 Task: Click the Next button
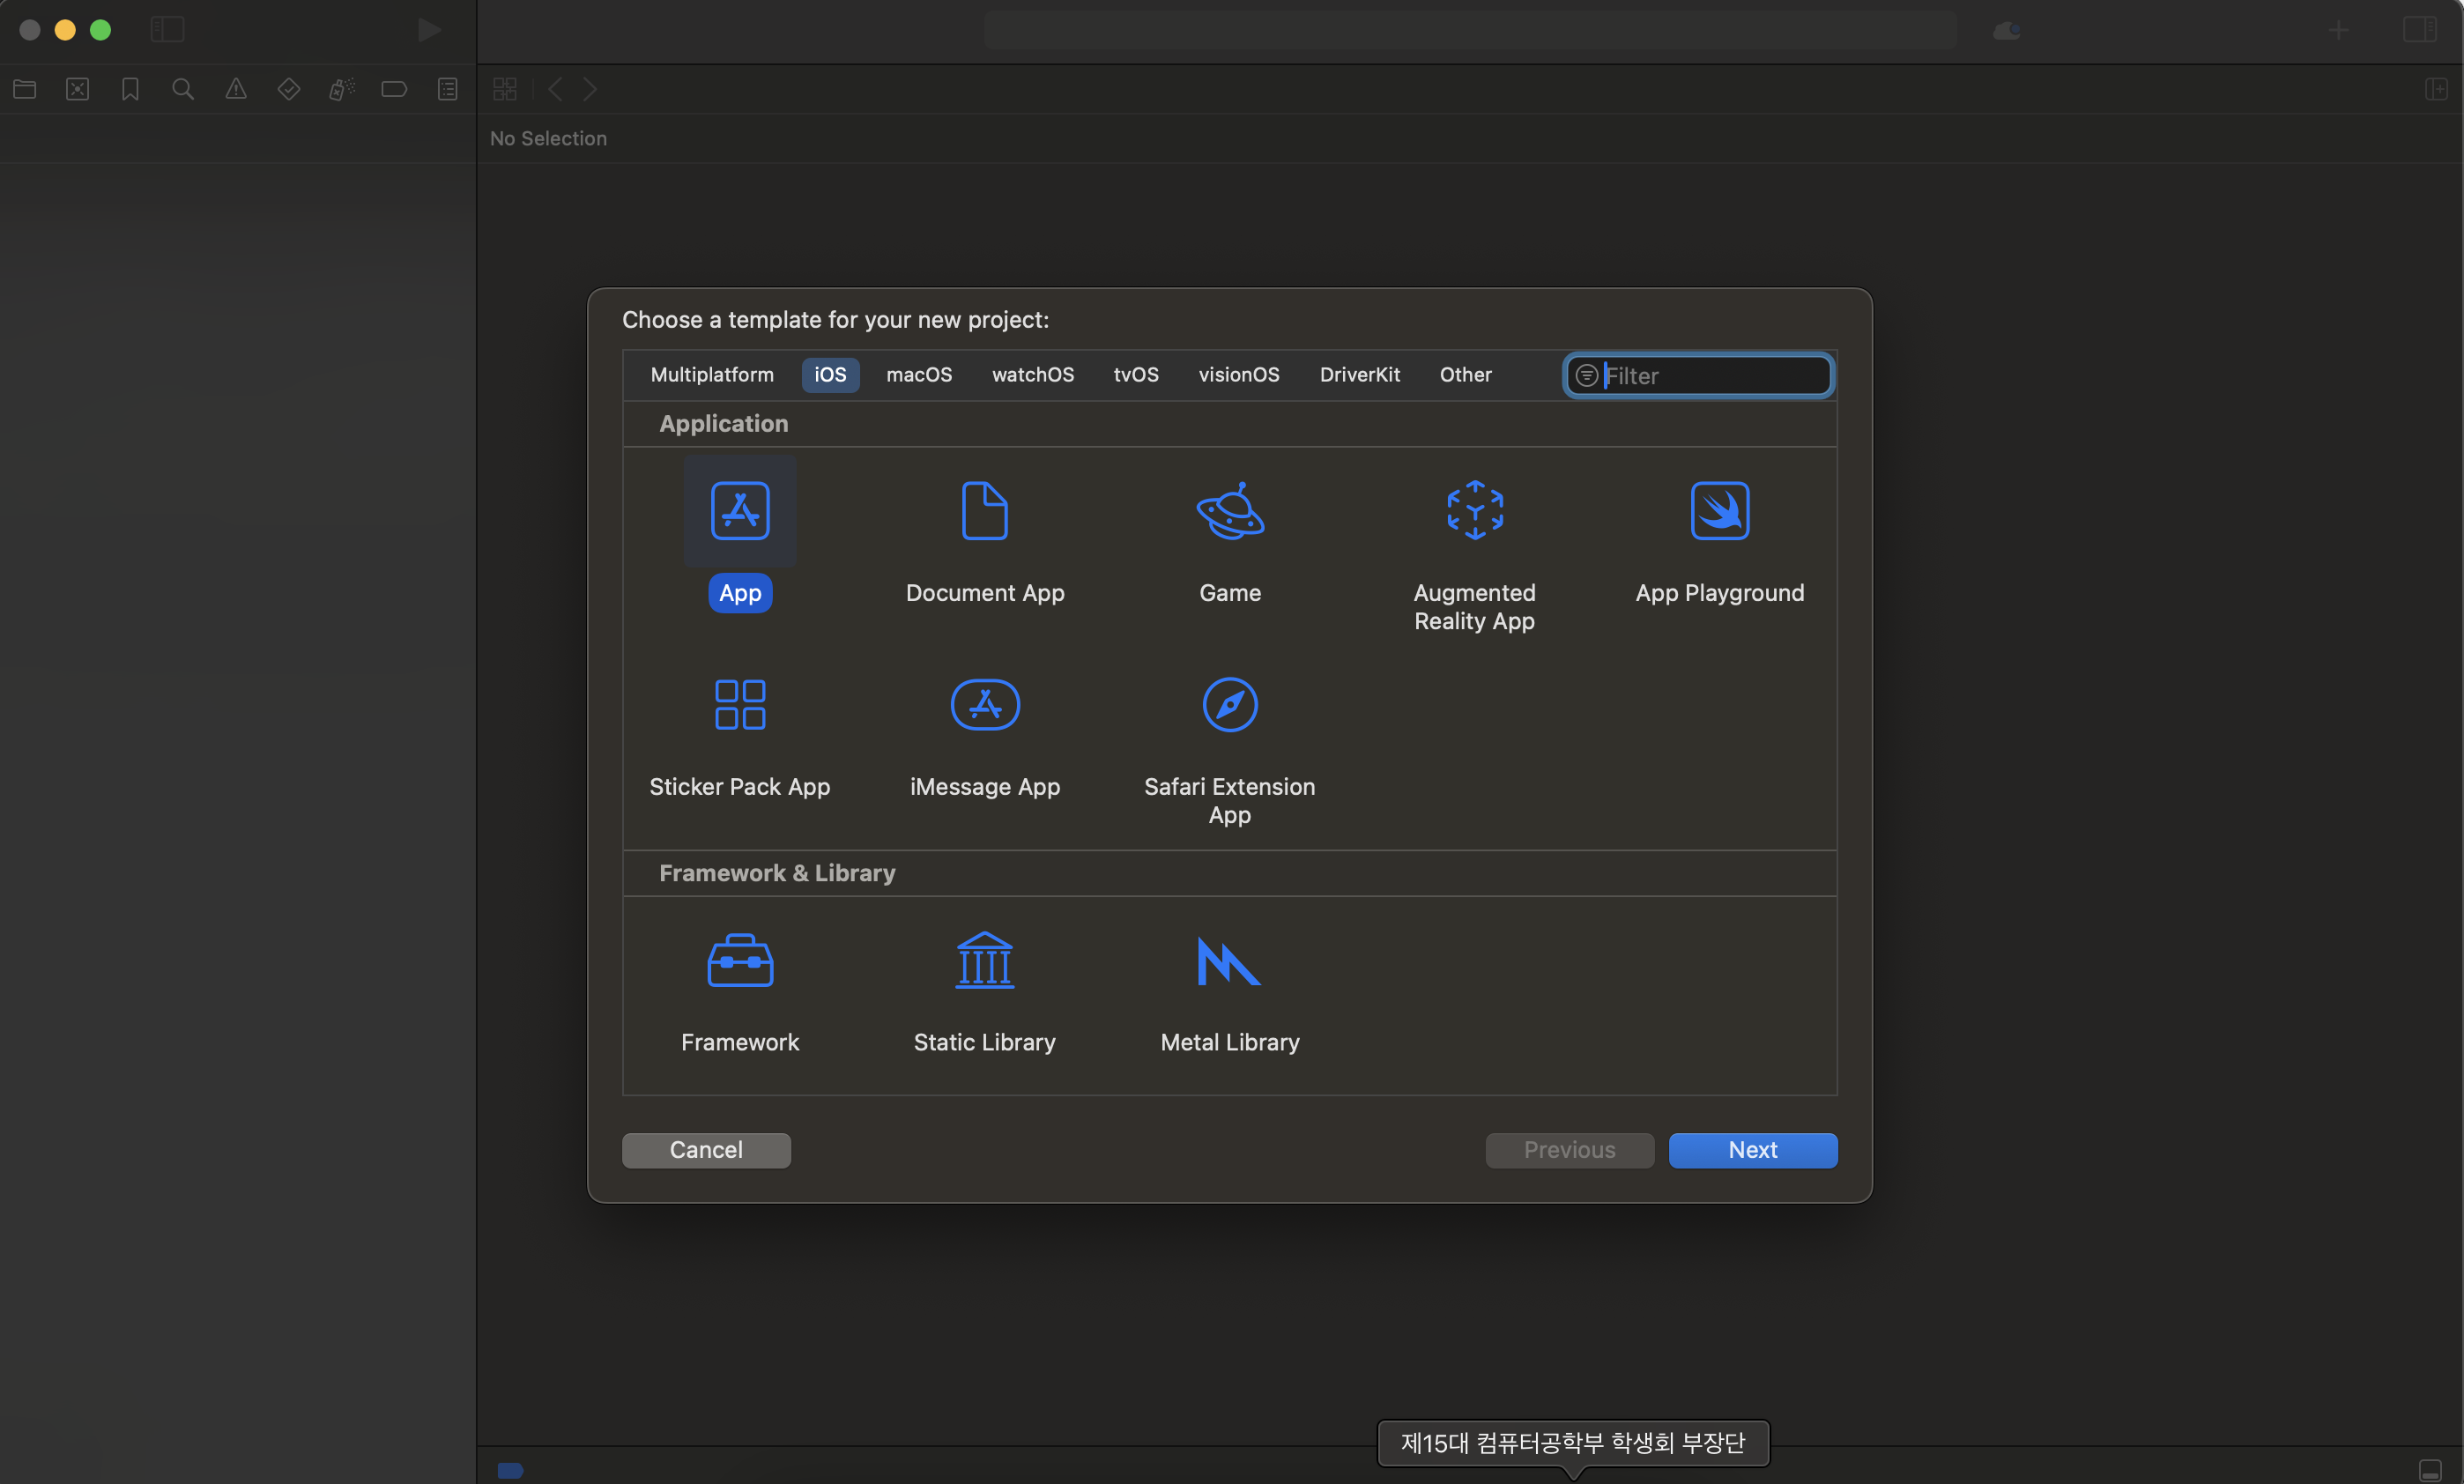(1752, 1150)
